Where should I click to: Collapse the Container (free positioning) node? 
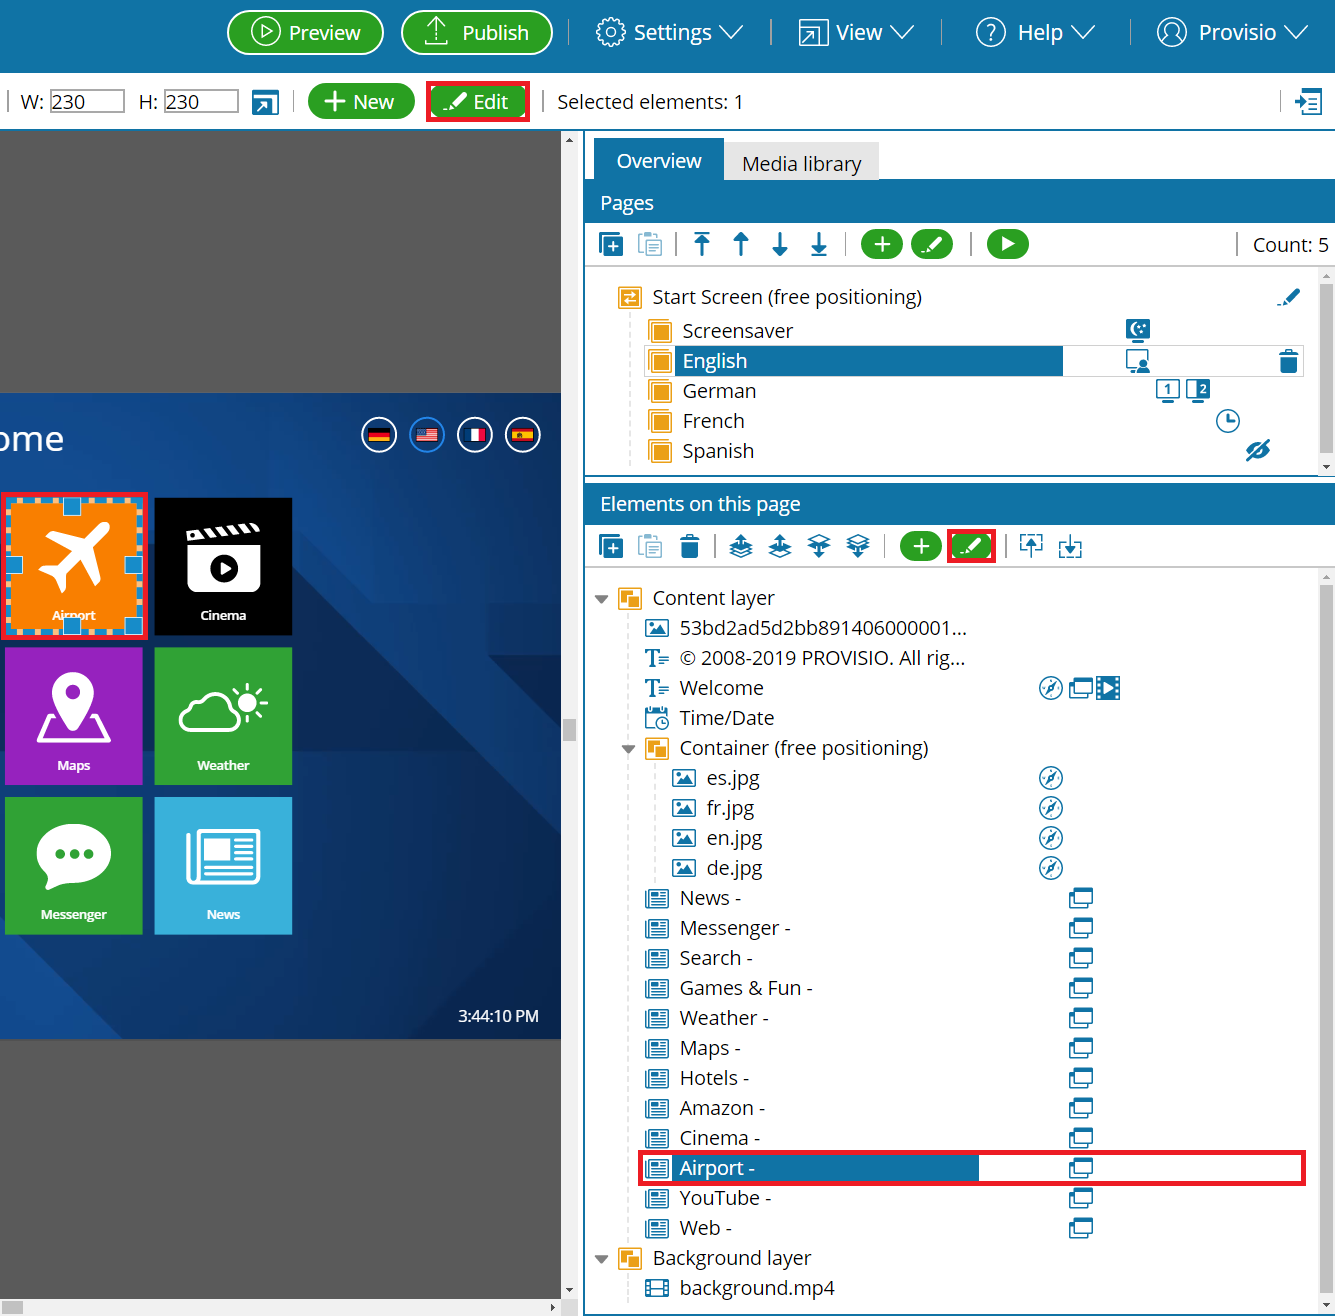pos(628,749)
